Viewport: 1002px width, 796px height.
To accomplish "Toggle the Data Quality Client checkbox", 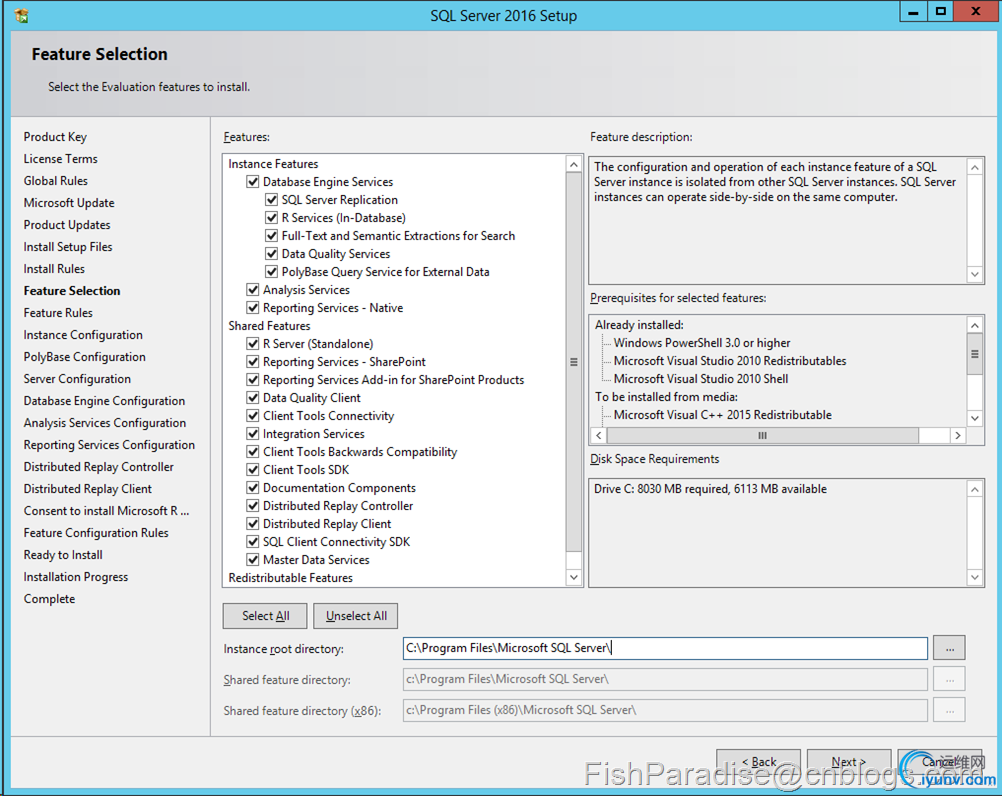I will click(253, 397).
